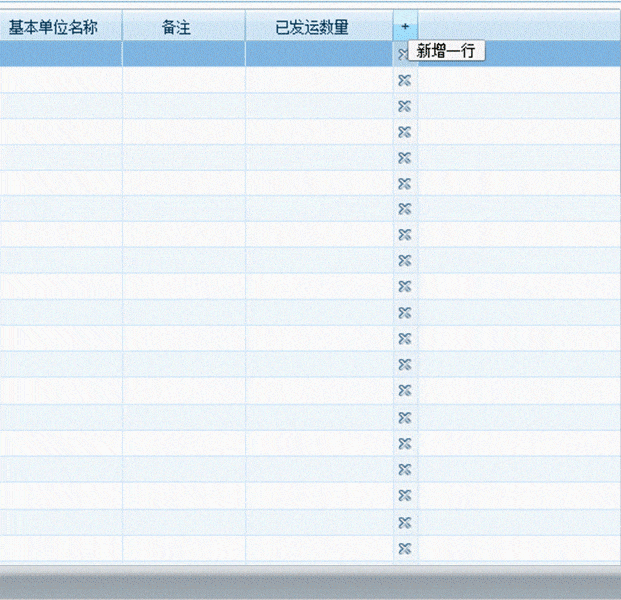The image size is (621, 600).
Task: Click the 已发运数量 column header
Action: click(x=319, y=27)
